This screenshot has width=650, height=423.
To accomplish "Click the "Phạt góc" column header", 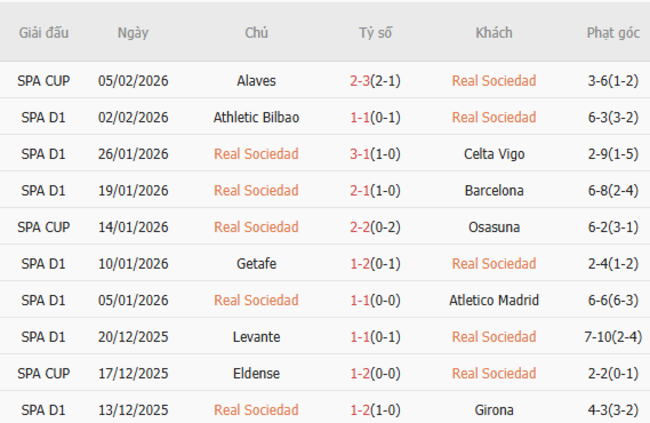I will 613,33.
